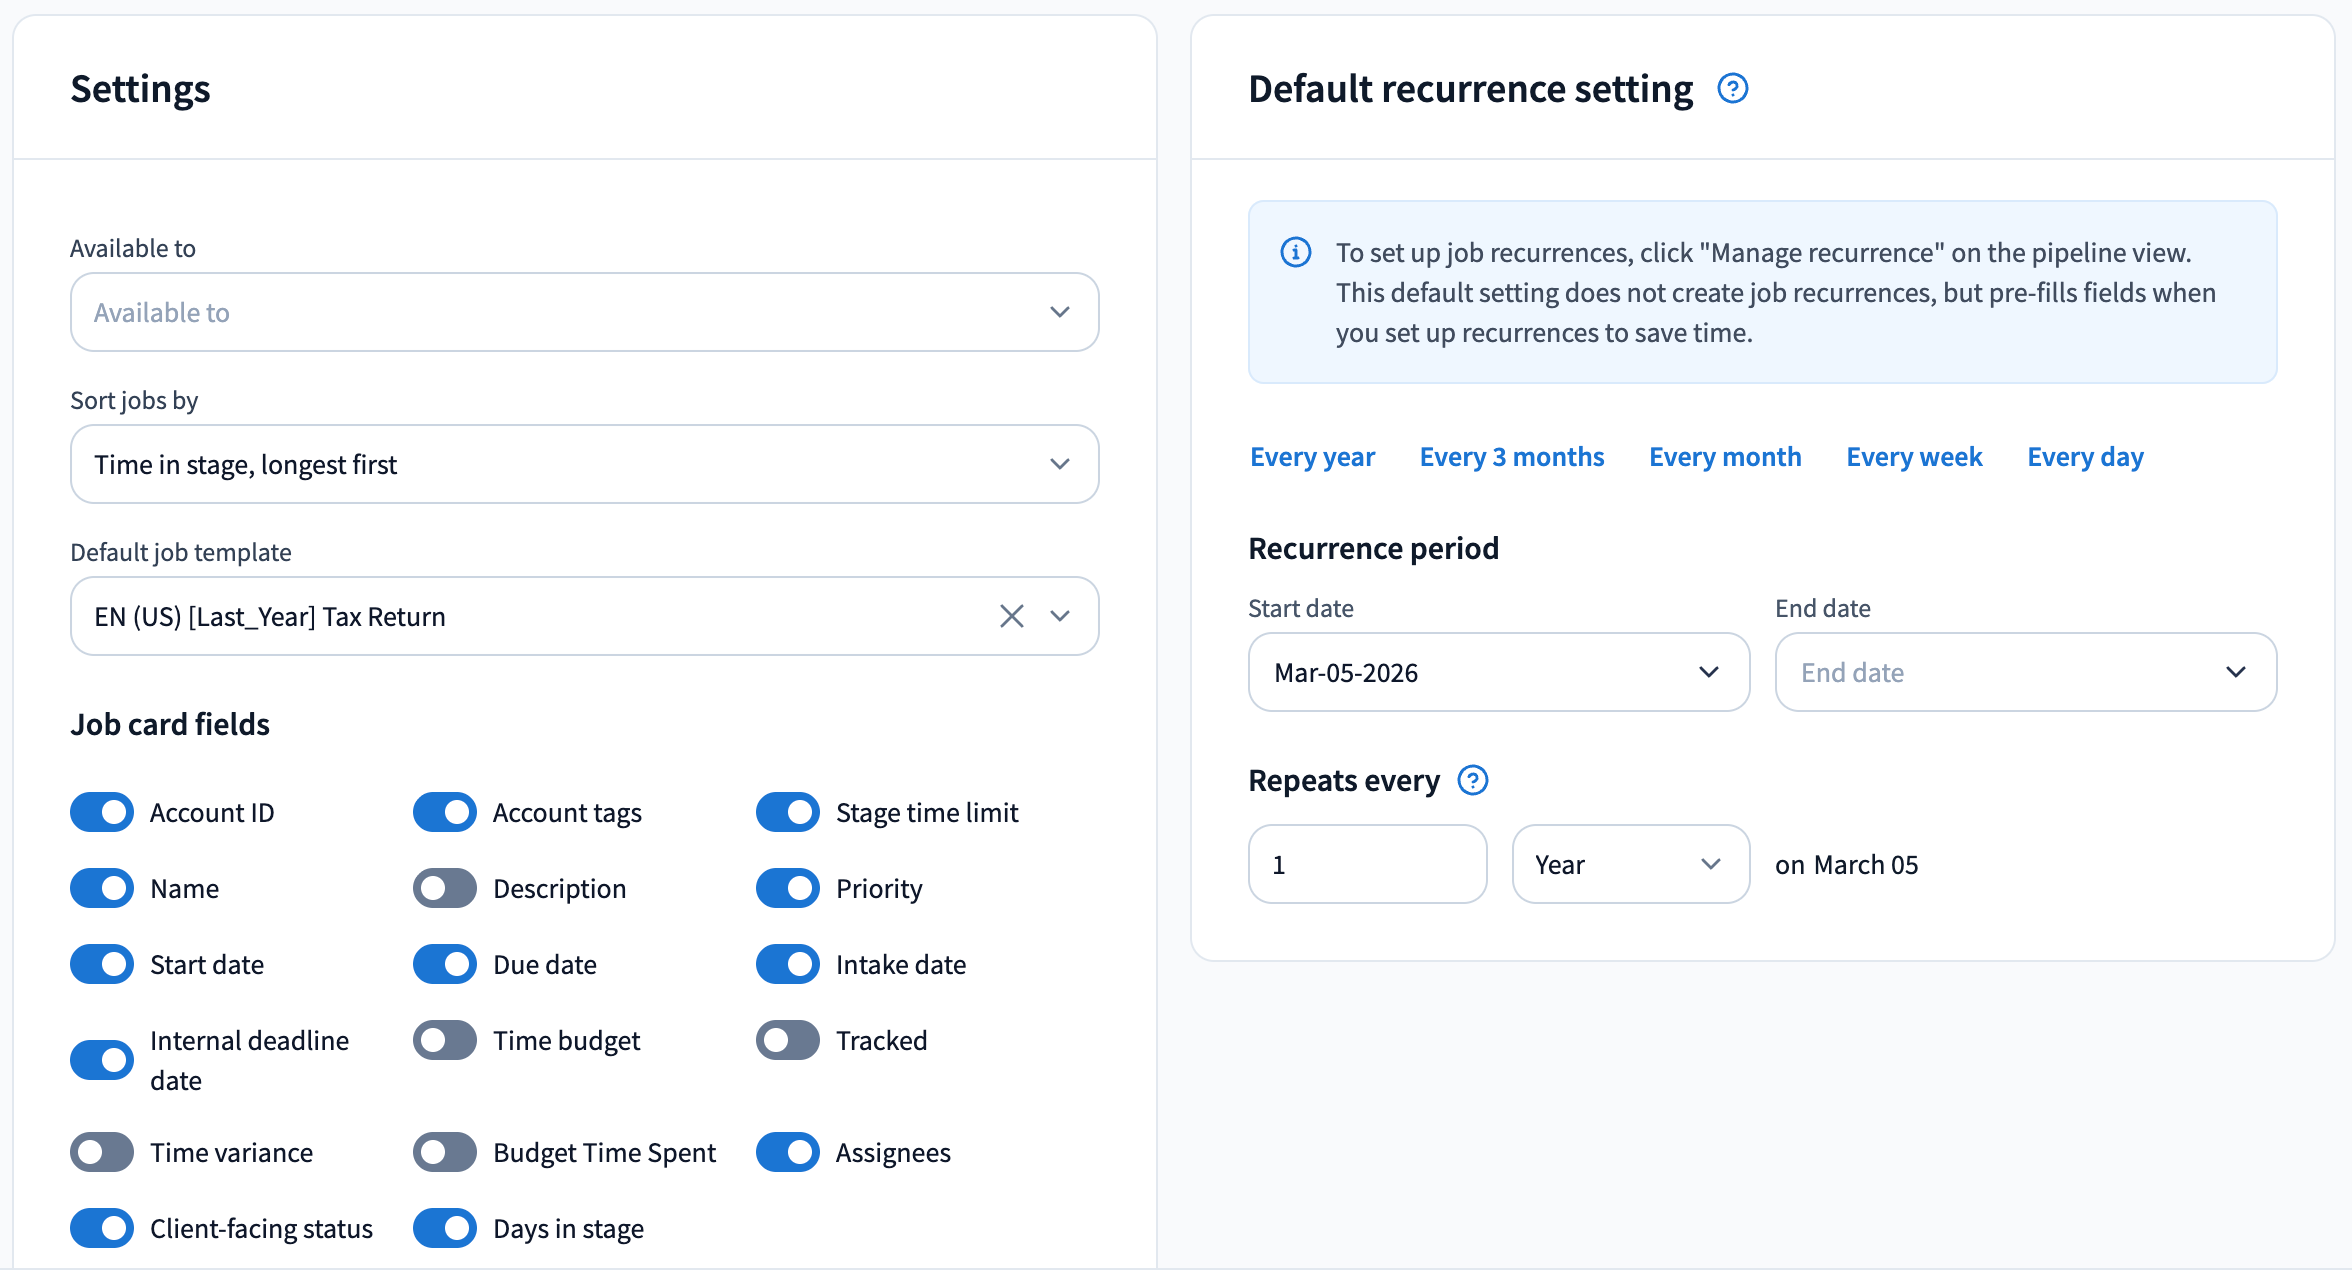Open the End date picker dropdown
This screenshot has width=2352, height=1282.
point(2025,672)
